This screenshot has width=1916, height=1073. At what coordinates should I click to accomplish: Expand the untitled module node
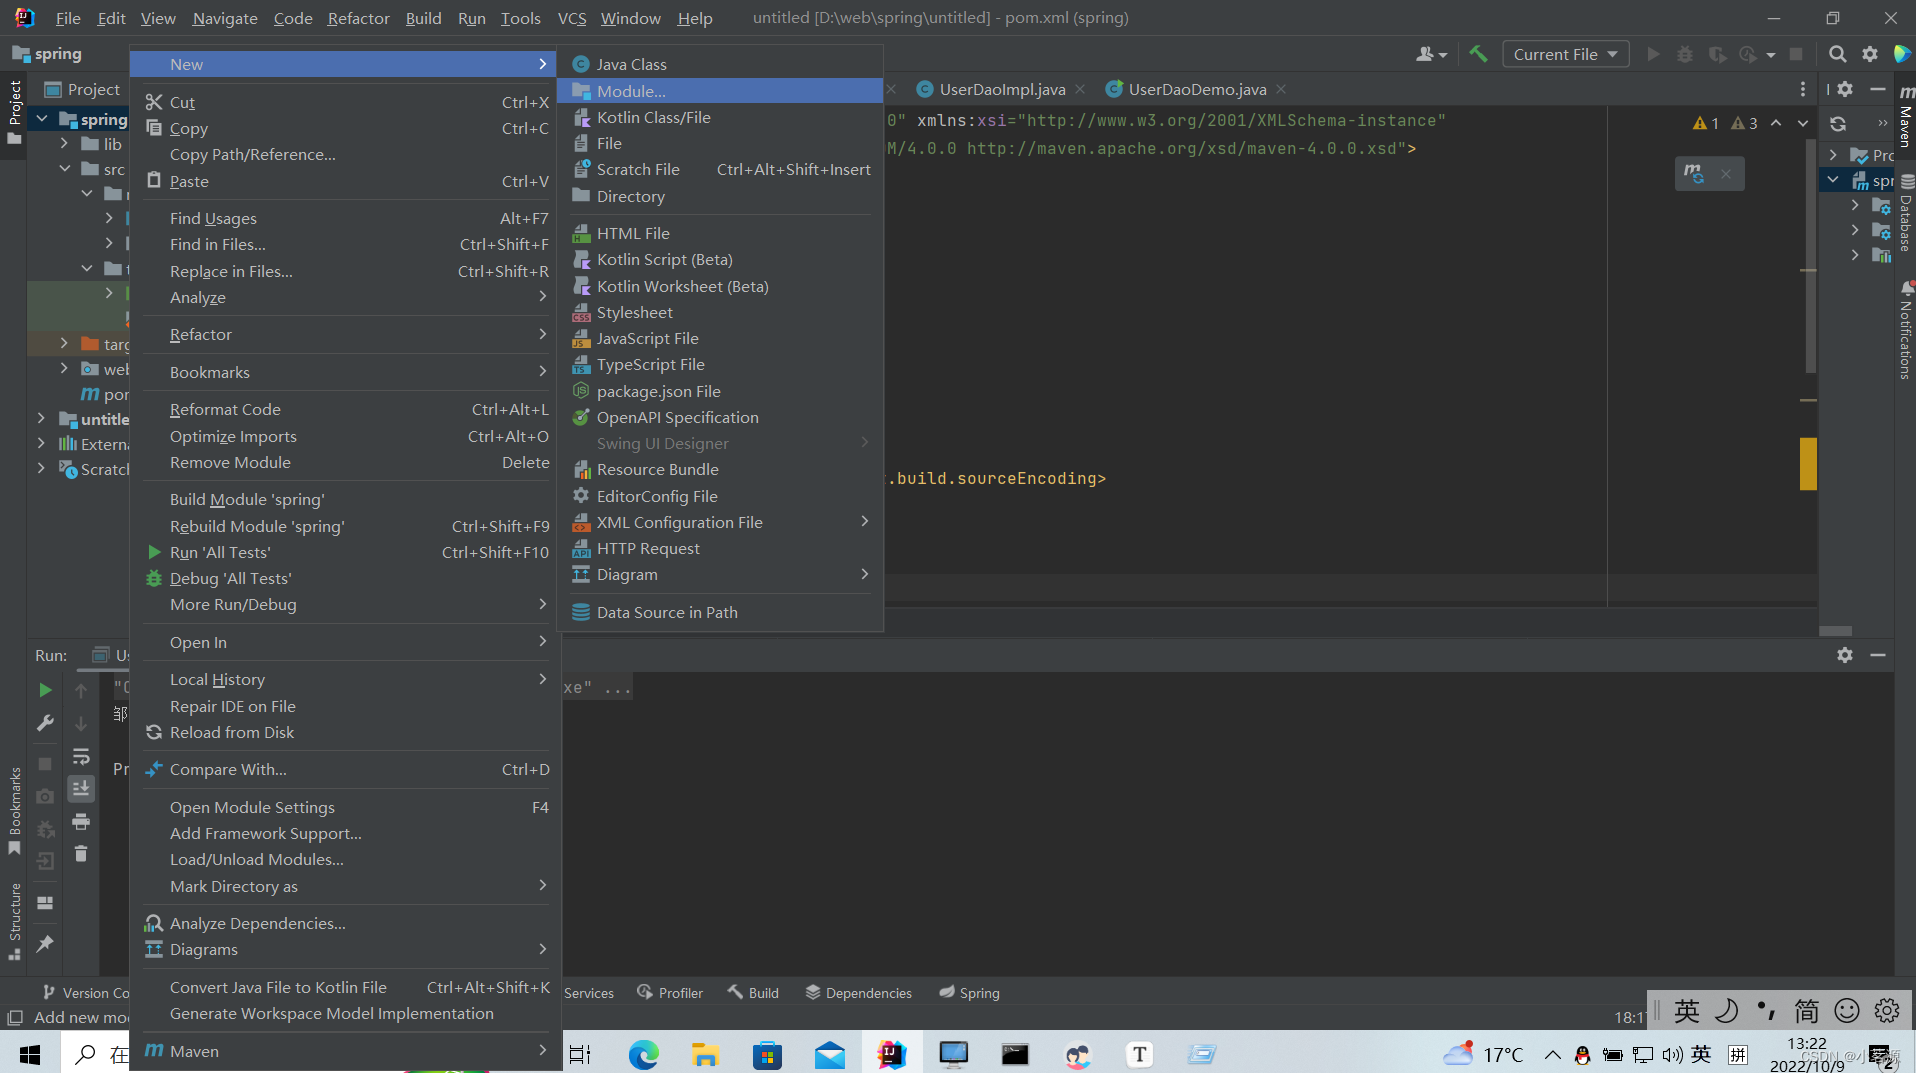point(42,418)
